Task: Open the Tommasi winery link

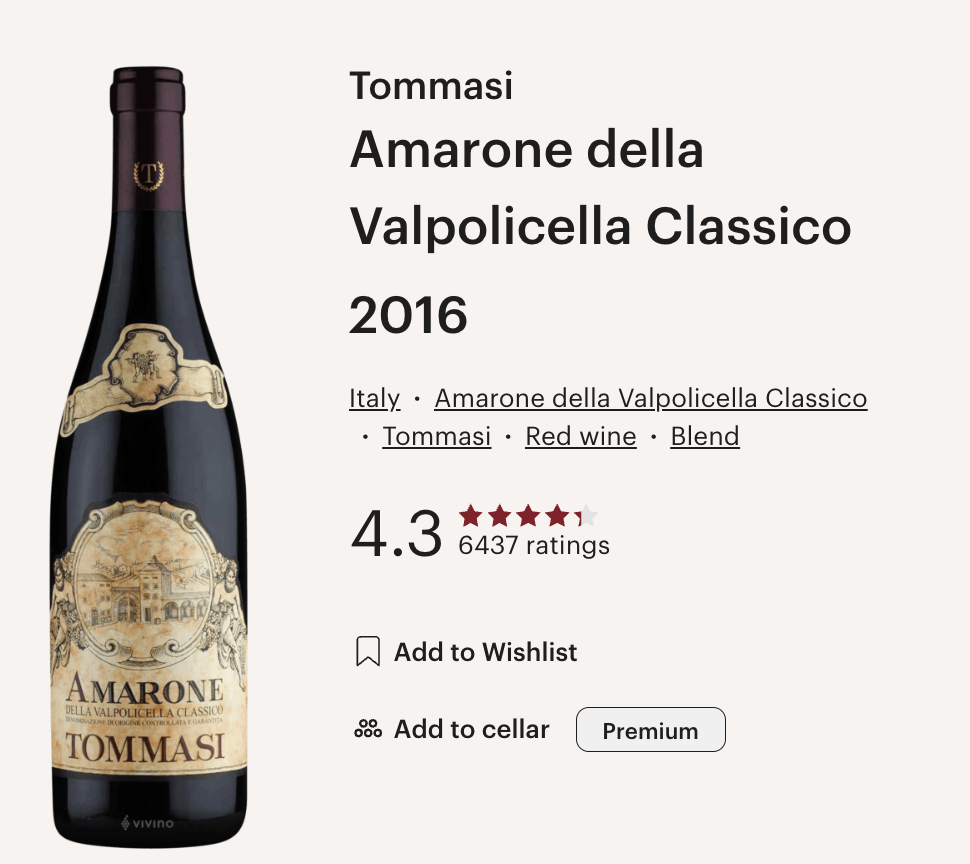Action: point(437,436)
